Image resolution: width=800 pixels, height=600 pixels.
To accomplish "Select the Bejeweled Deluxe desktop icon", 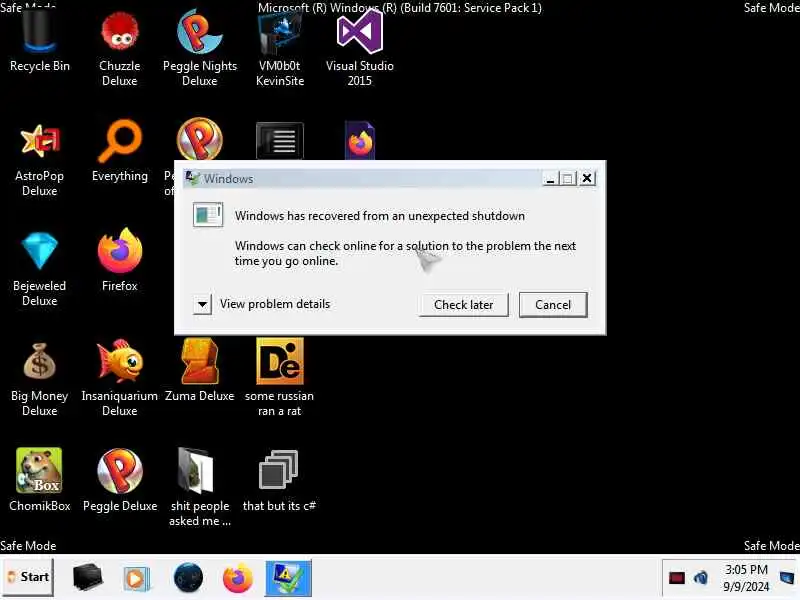I will tap(39, 269).
